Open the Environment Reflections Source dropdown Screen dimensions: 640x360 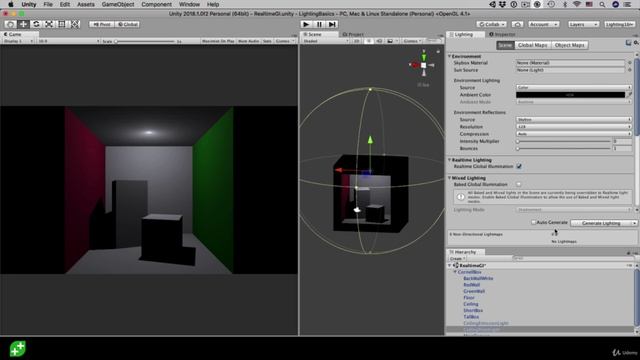pyautogui.click(x=573, y=120)
